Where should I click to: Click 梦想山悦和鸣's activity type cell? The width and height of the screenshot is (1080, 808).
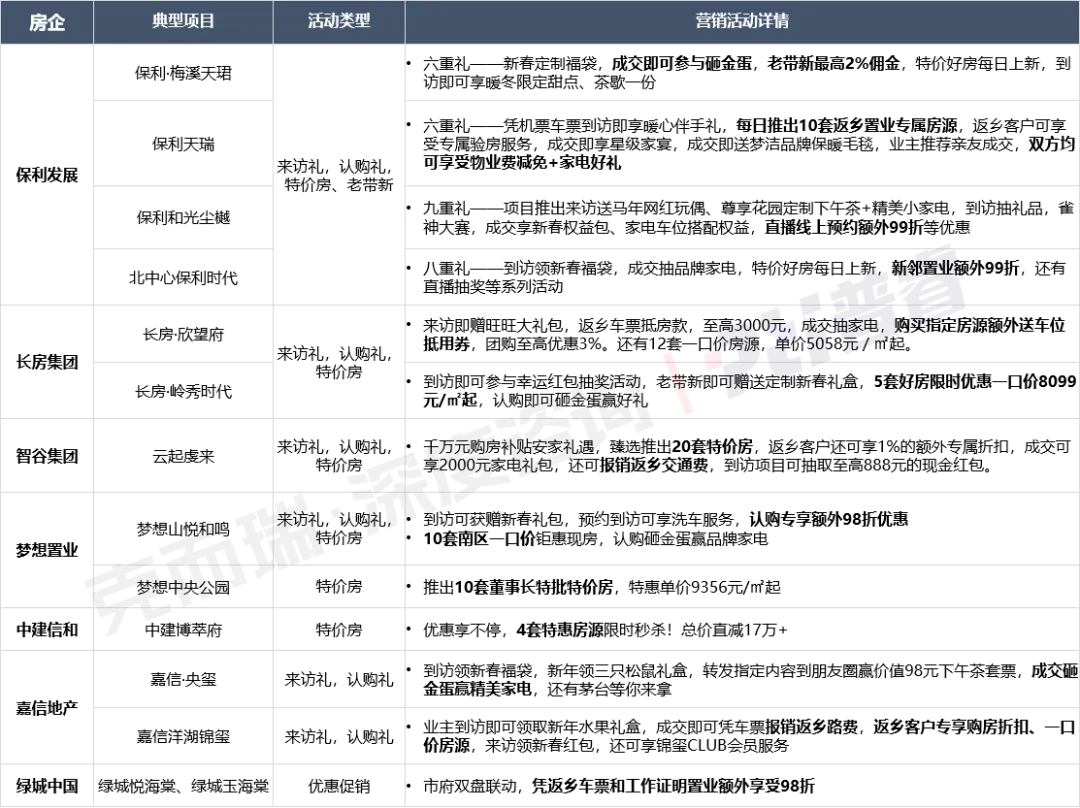339,529
